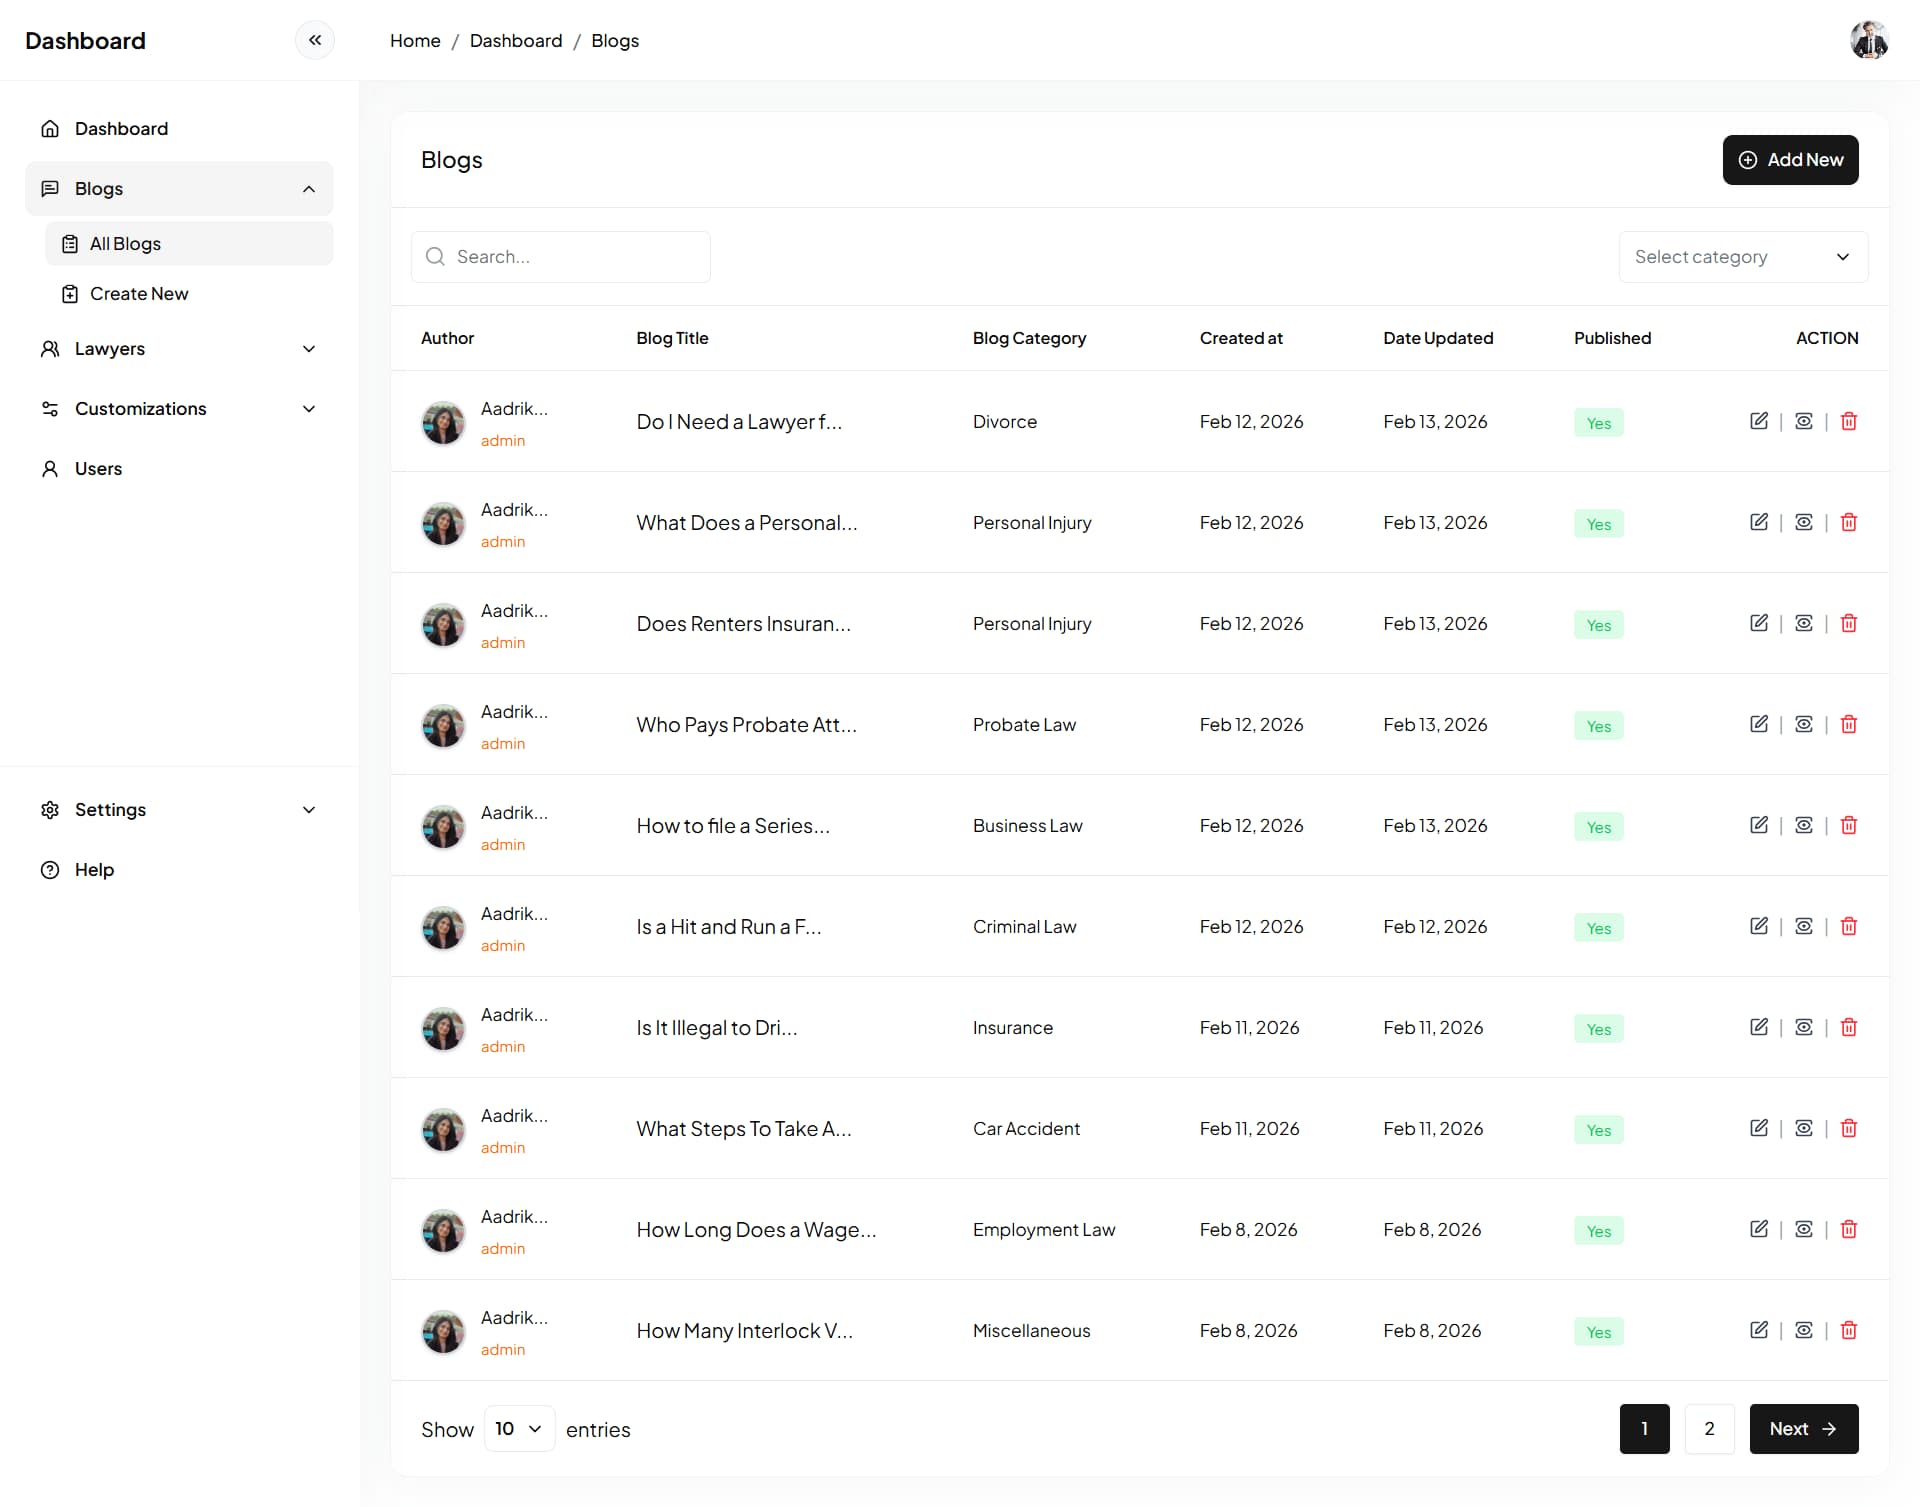Focus the blog Search field
1920x1507 pixels.
tap(561, 257)
